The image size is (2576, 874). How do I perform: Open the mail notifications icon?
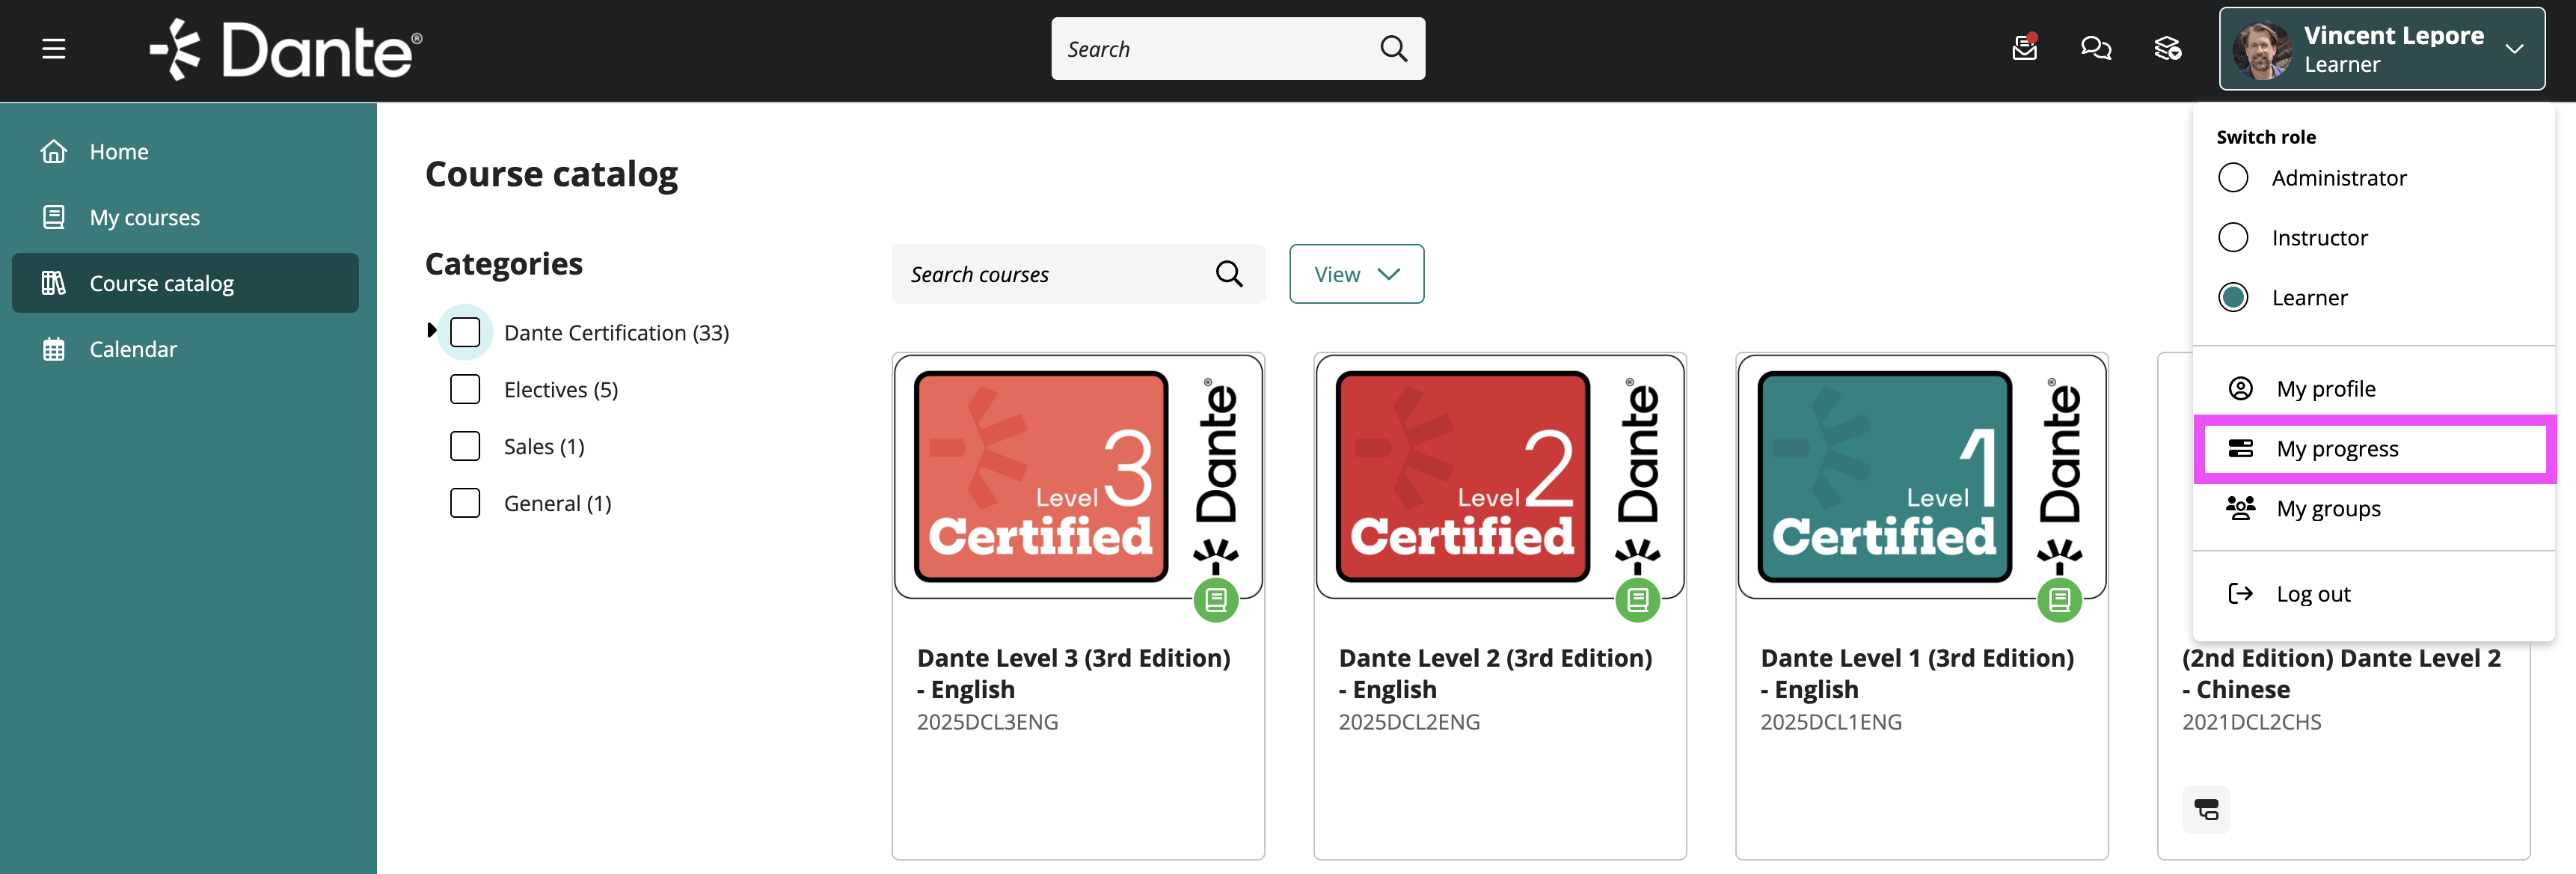2024,48
